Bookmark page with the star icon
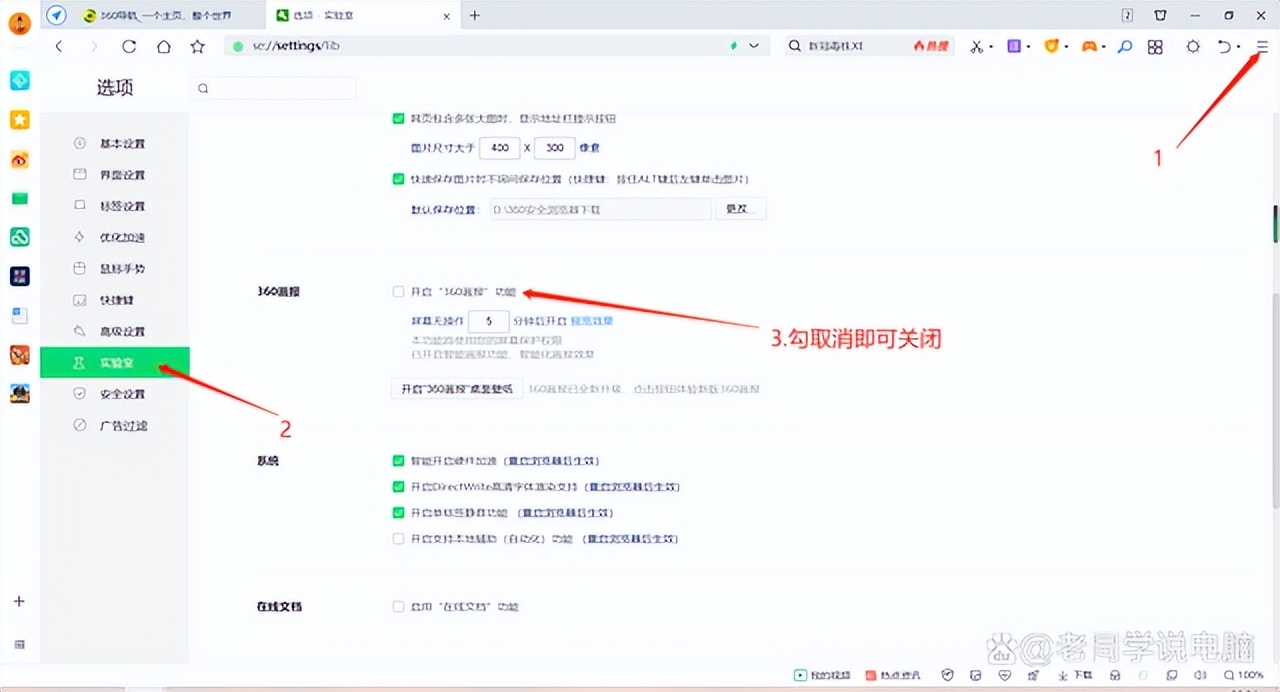 [x=197, y=46]
